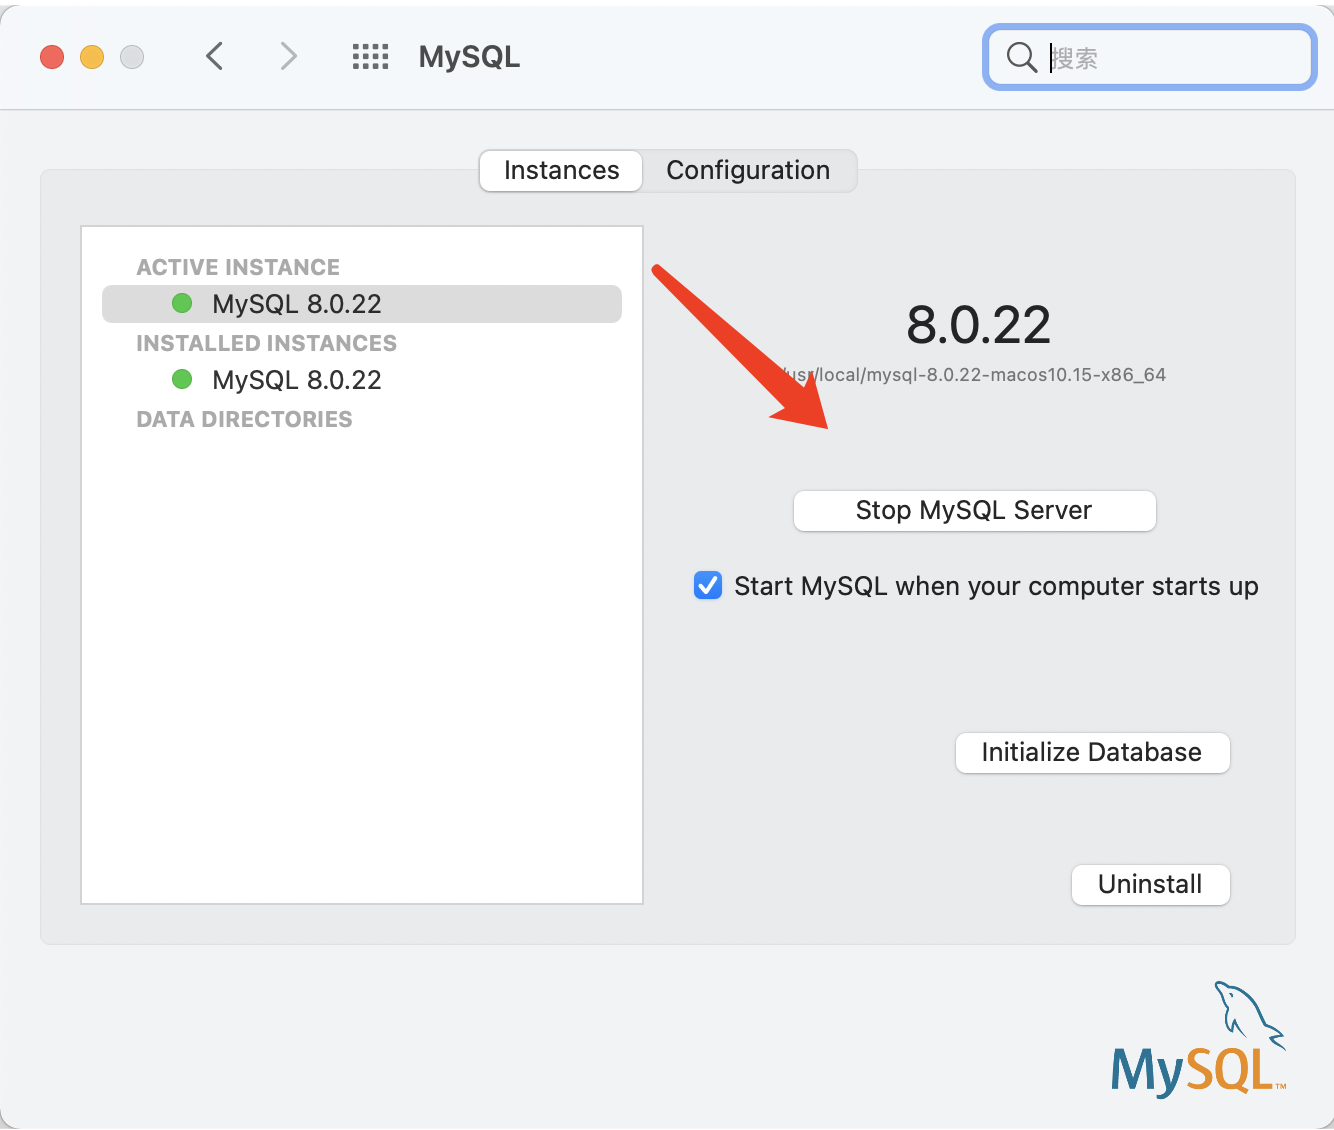The image size is (1334, 1130).
Task: Click the Data Directories section heading
Action: [244, 419]
